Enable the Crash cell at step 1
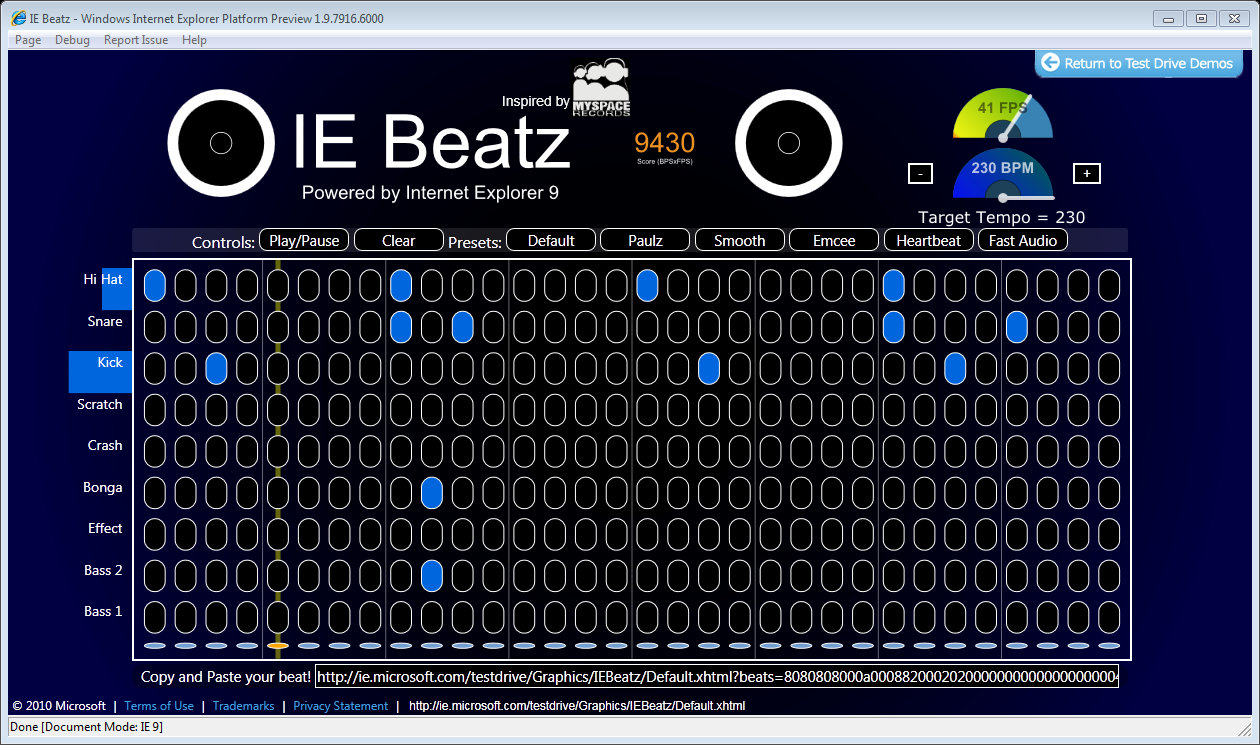Viewport: 1260px width, 745px height. click(x=155, y=451)
